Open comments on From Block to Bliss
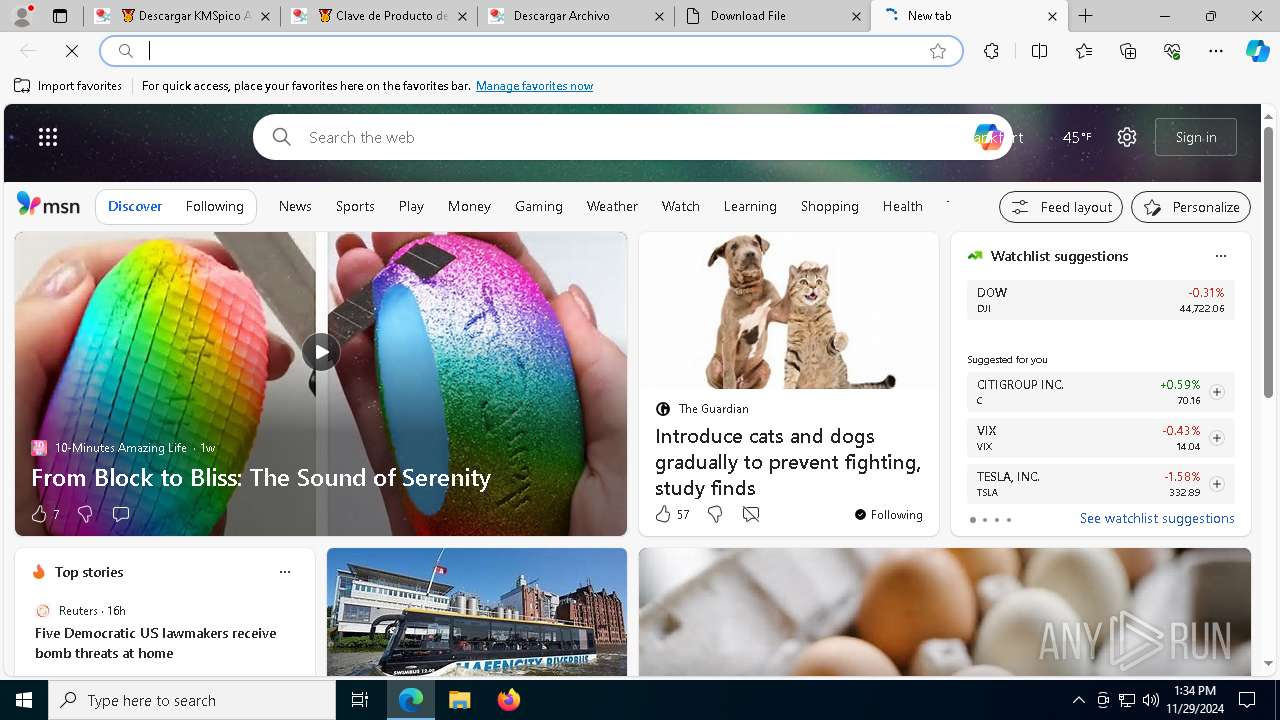 pos(121,514)
